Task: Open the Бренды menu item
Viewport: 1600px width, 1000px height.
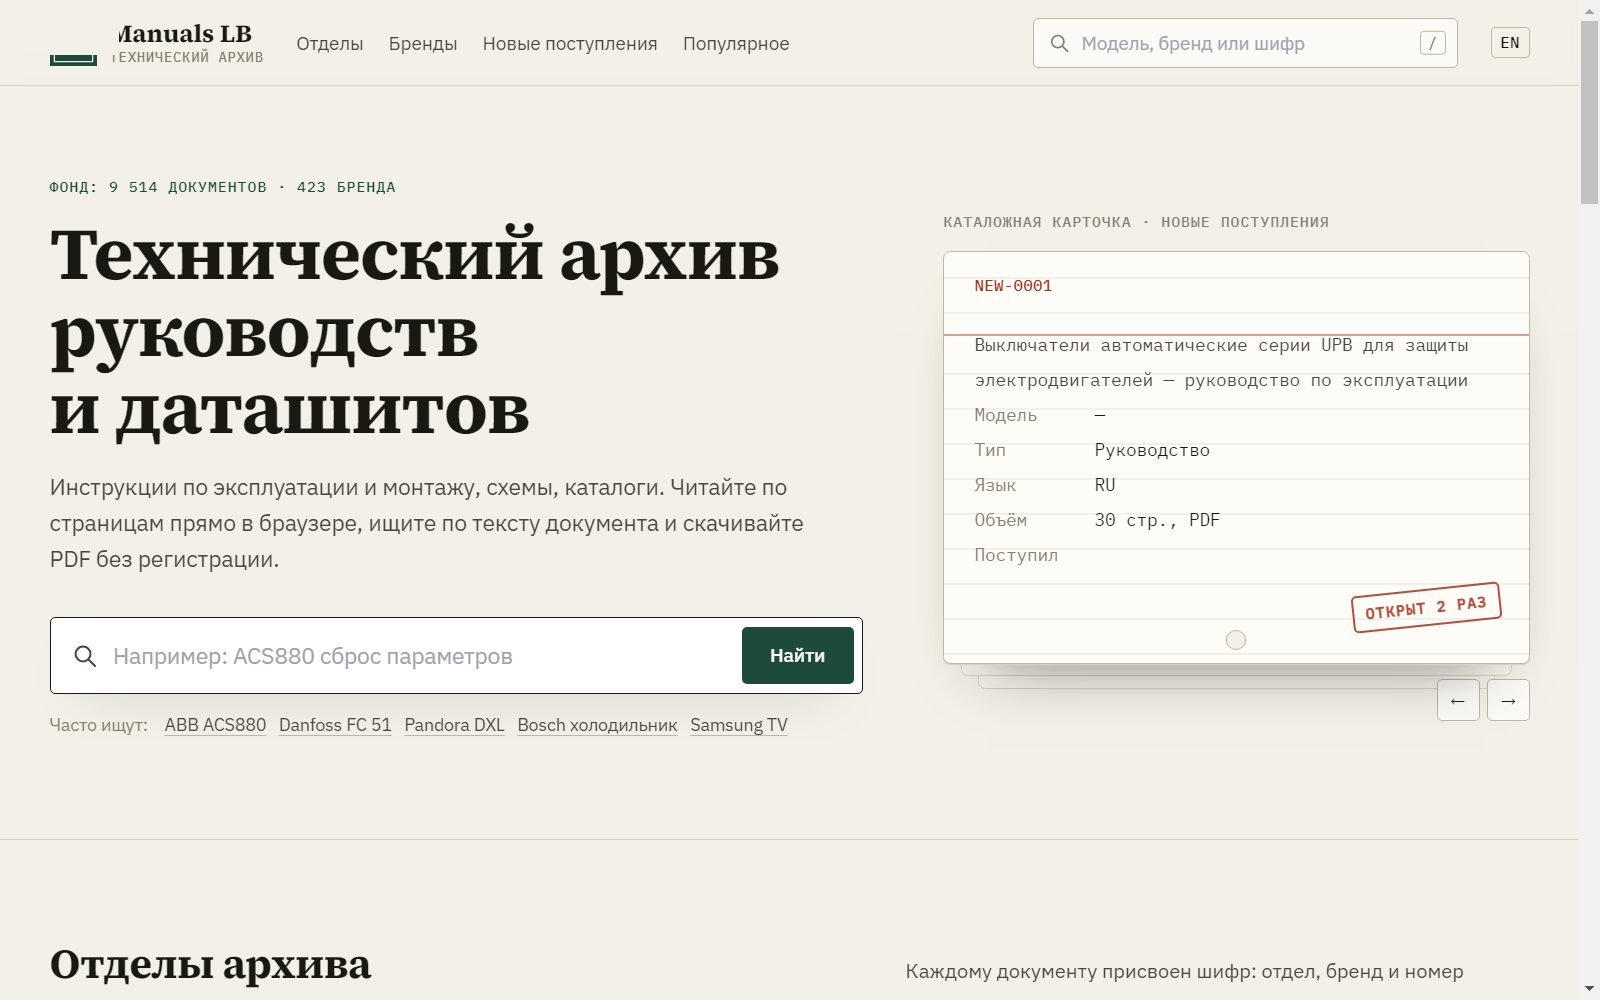Action: point(423,44)
